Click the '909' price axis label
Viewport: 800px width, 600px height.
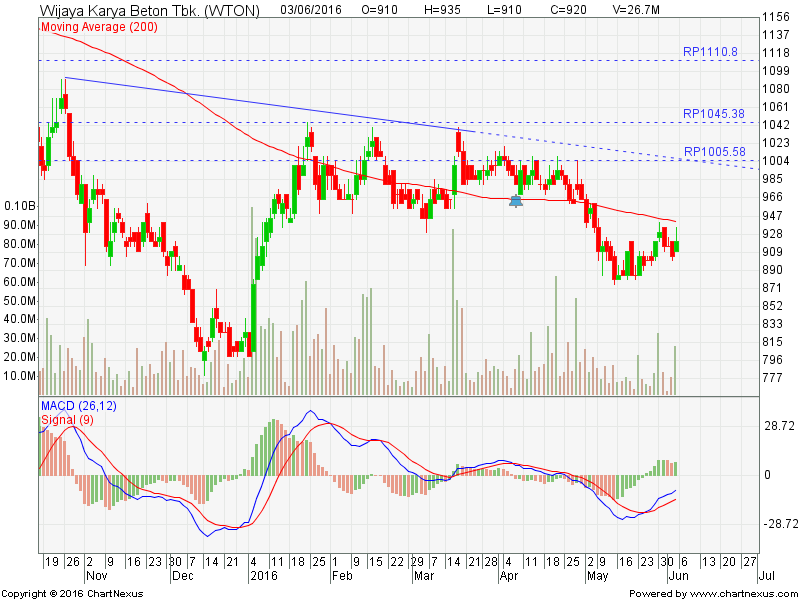772,252
